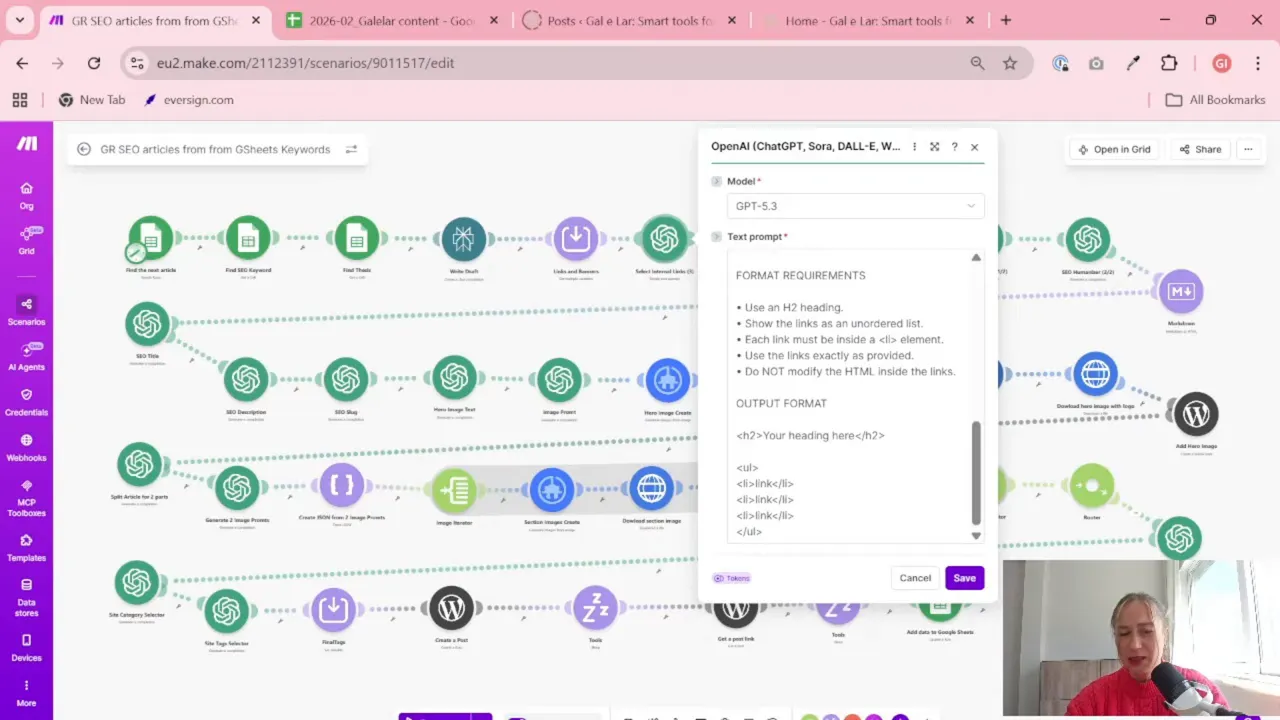Open help for the OpenAI module

click(954, 147)
